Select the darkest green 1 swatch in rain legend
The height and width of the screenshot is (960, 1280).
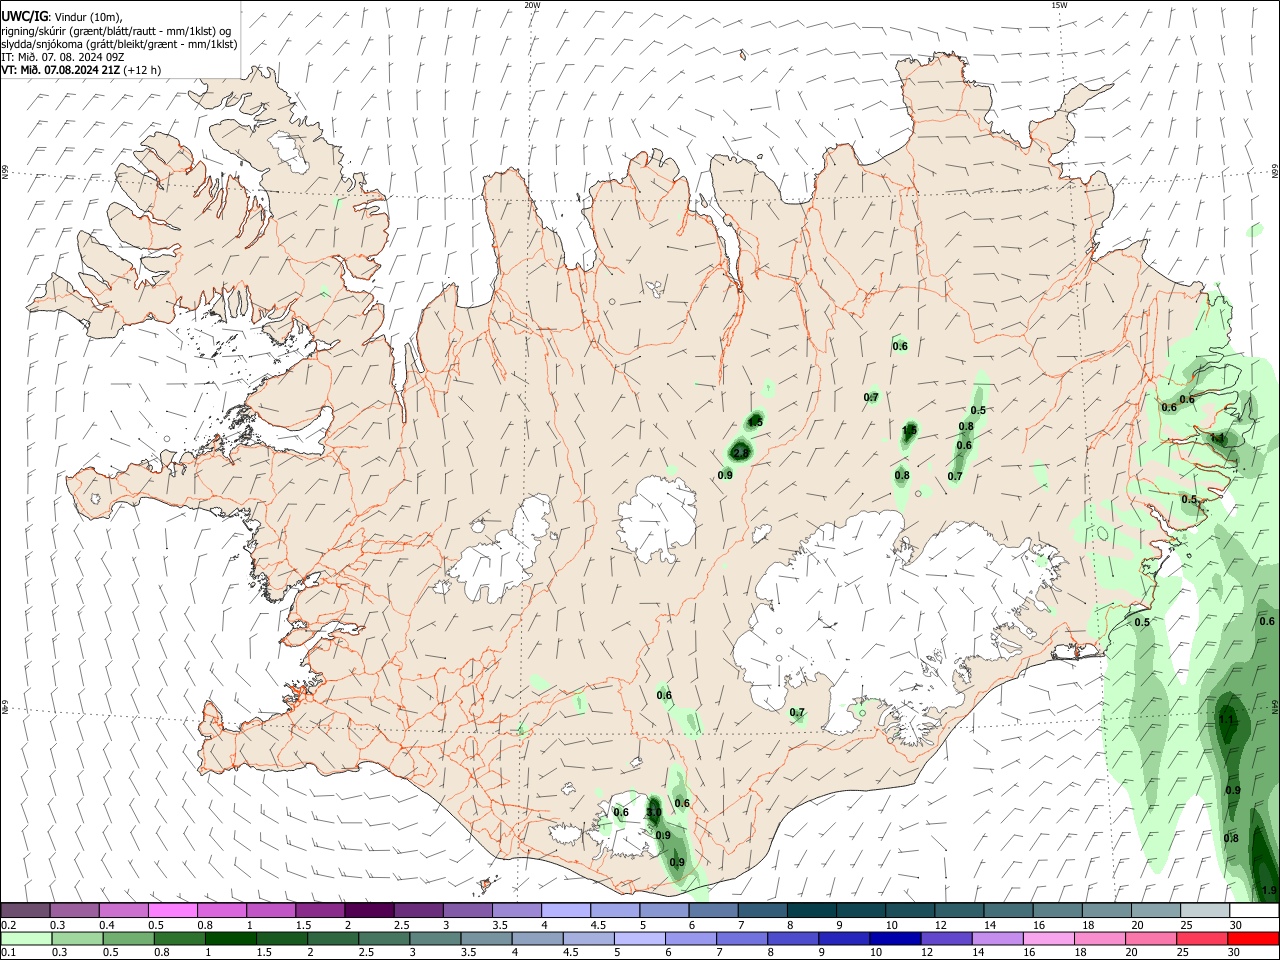tap(230, 938)
